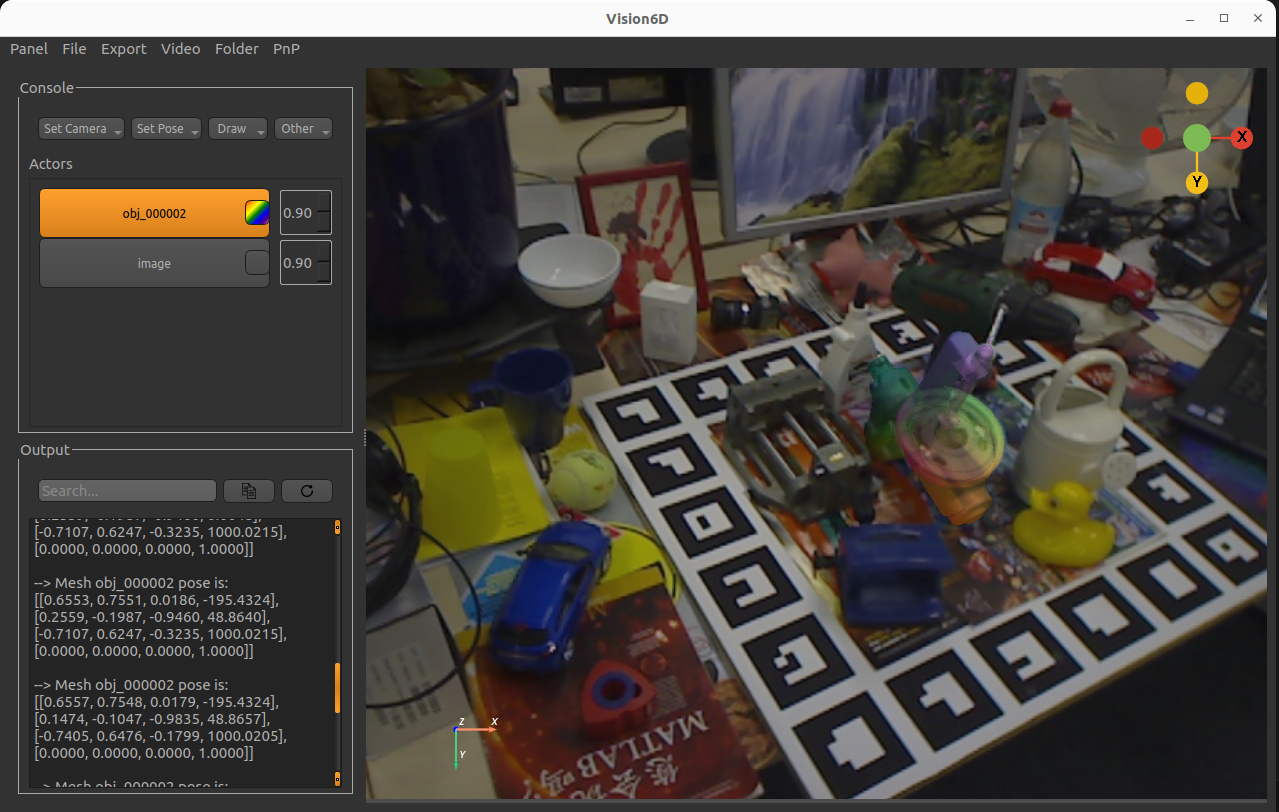Screen dimensions: 1279x812
Task: Click the red X handle on the orientation gizmo
Action: tap(1242, 137)
